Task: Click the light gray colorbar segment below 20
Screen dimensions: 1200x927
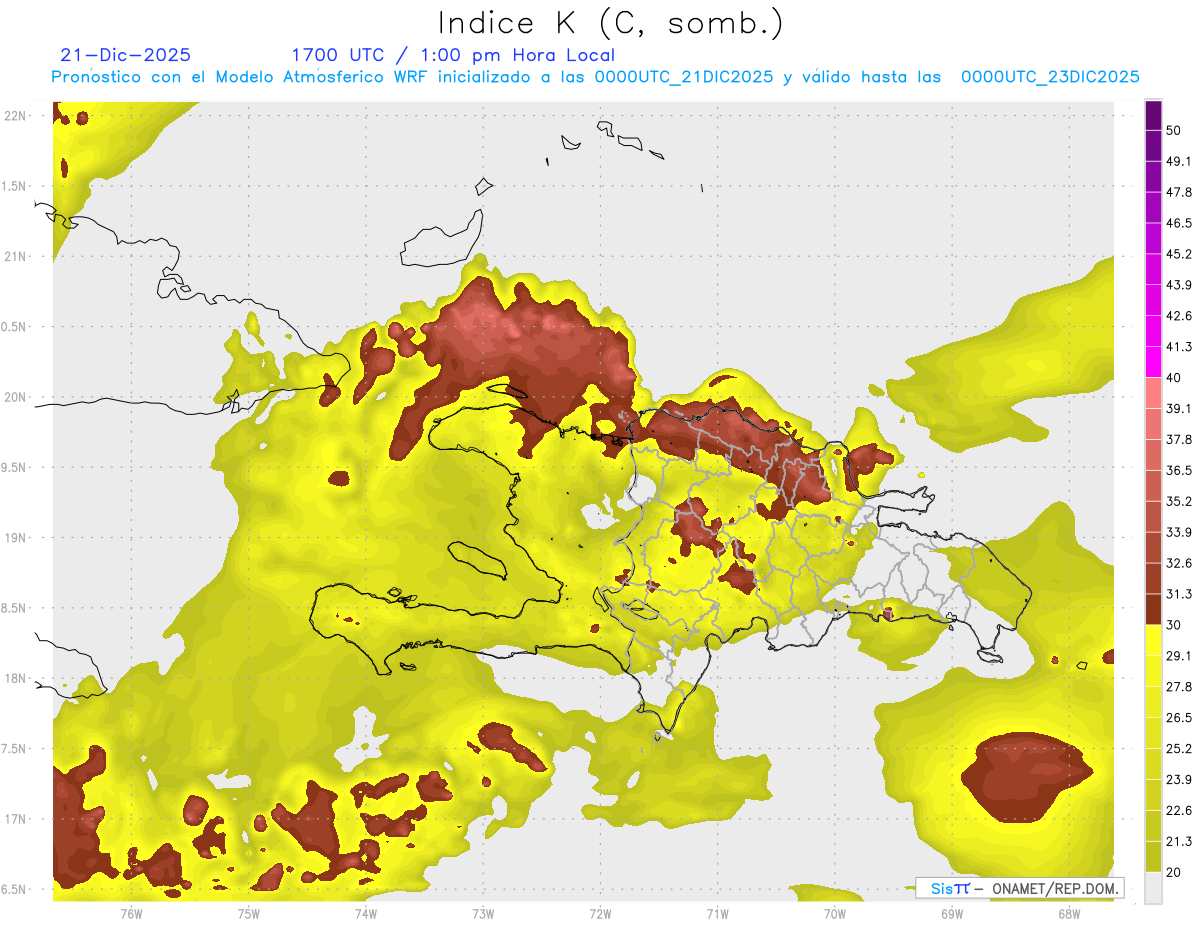Action: 1153,888
